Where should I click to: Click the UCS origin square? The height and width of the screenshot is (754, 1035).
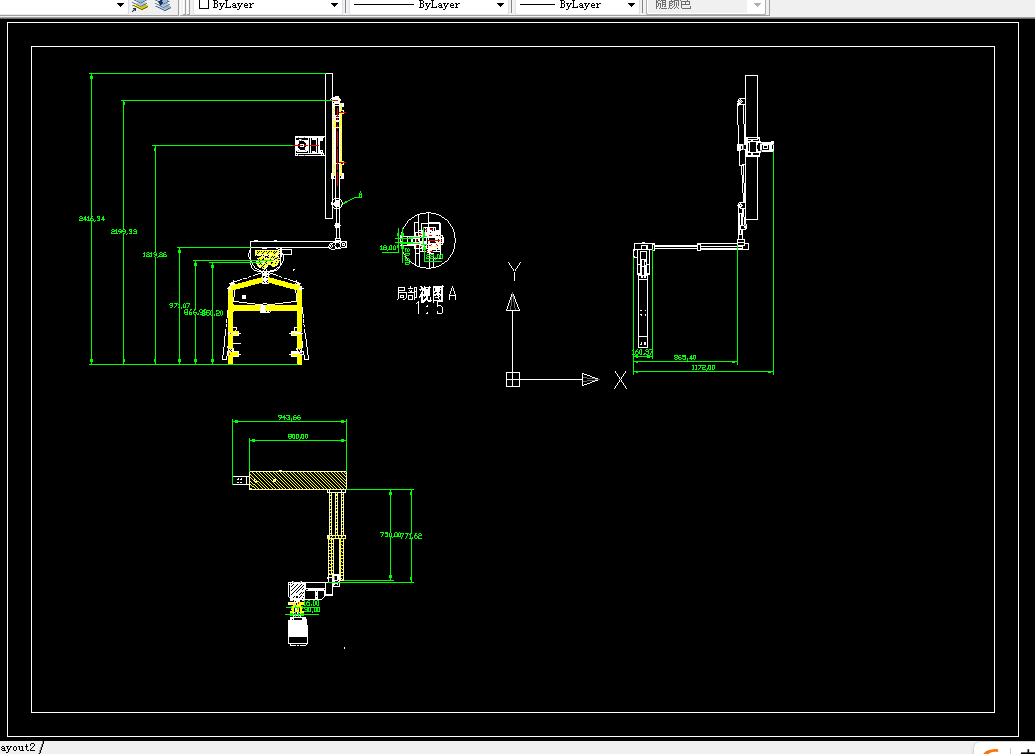513,380
